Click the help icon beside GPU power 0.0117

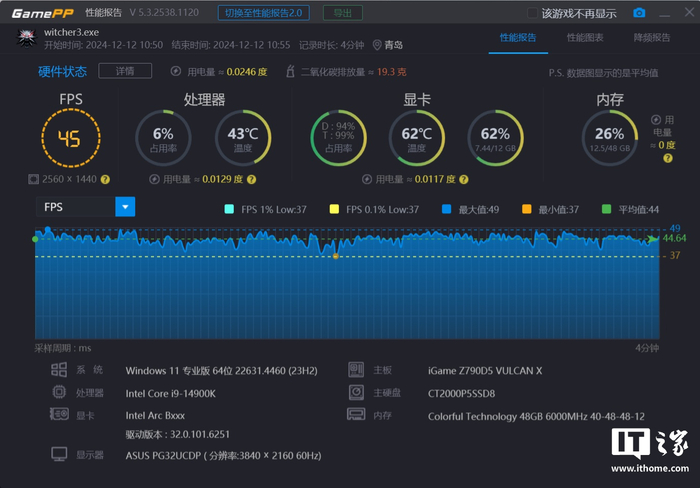(464, 179)
